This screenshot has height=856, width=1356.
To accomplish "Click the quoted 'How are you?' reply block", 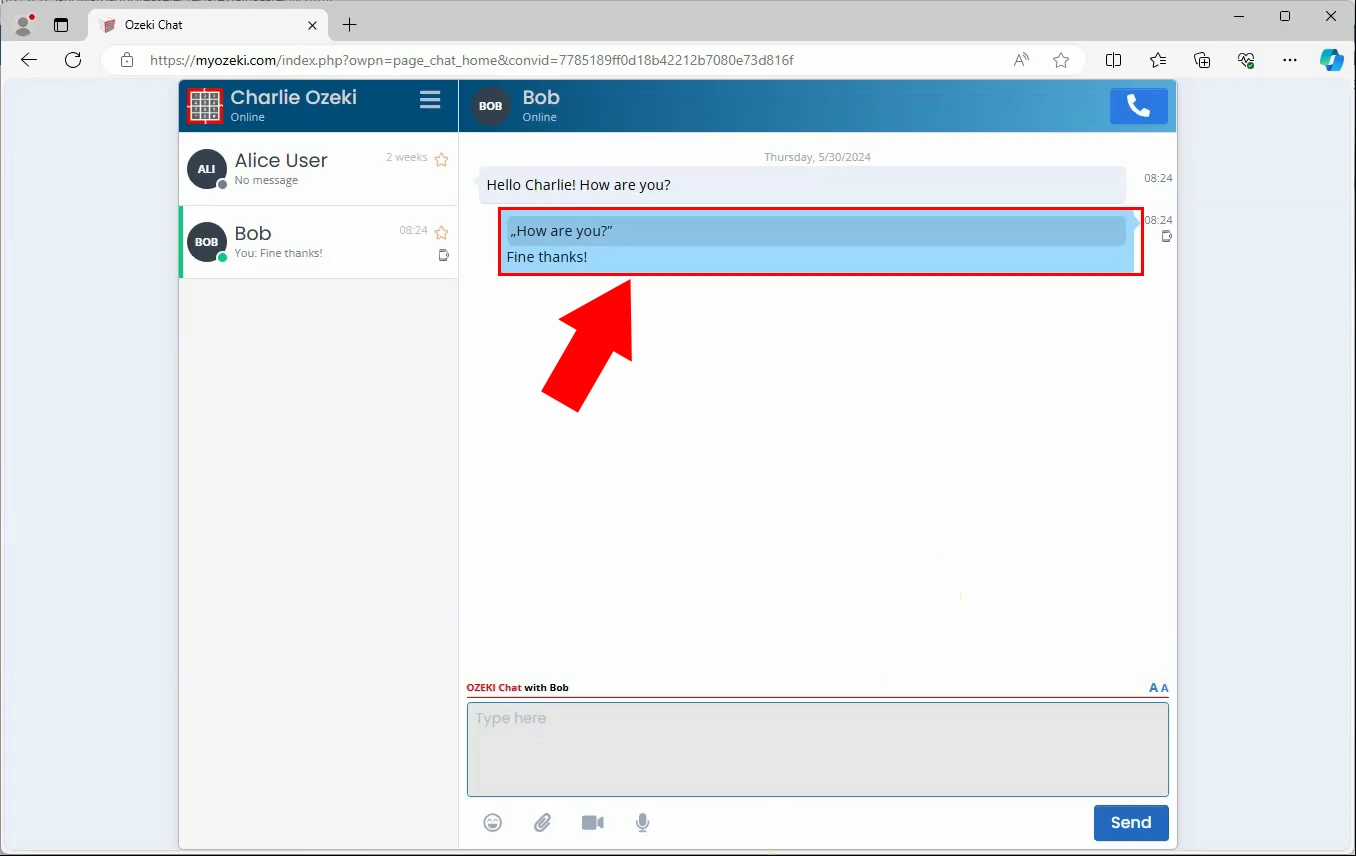I will click(x=816, y=231).
